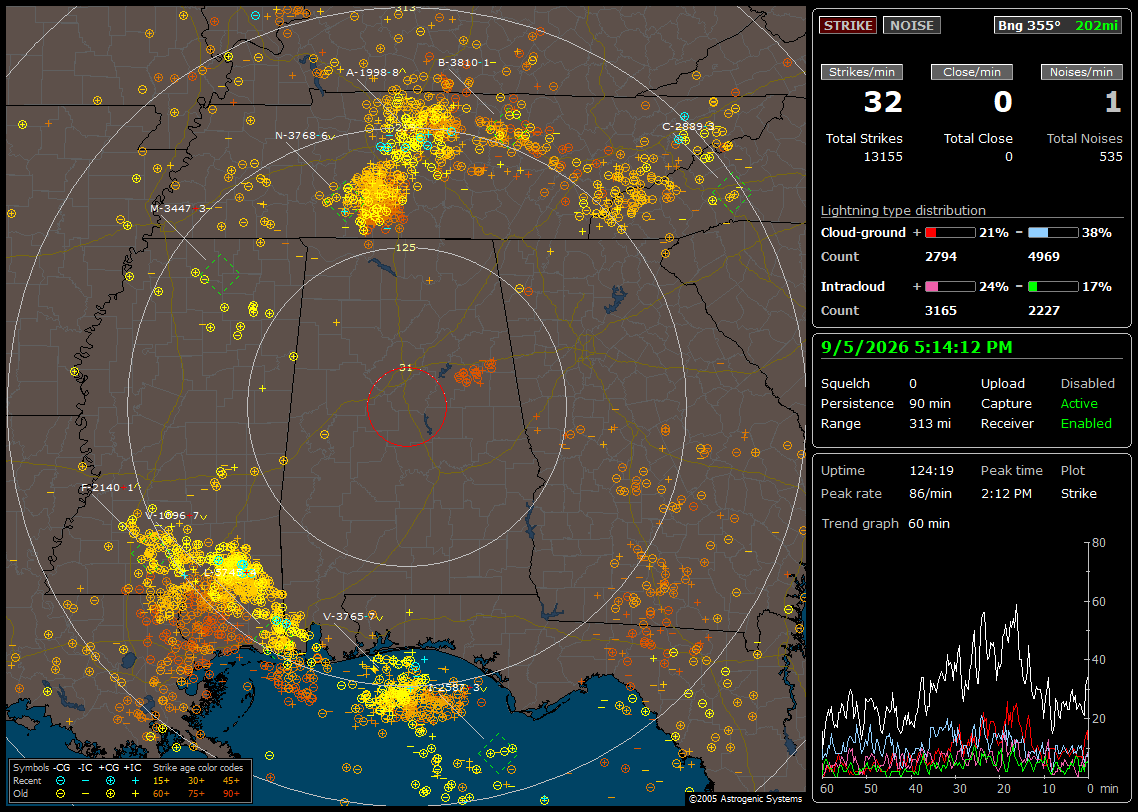The width and height of the screenshot is (1138, 812).
Task: Switch to the NOISE mode button
Action: coord(912,25)
